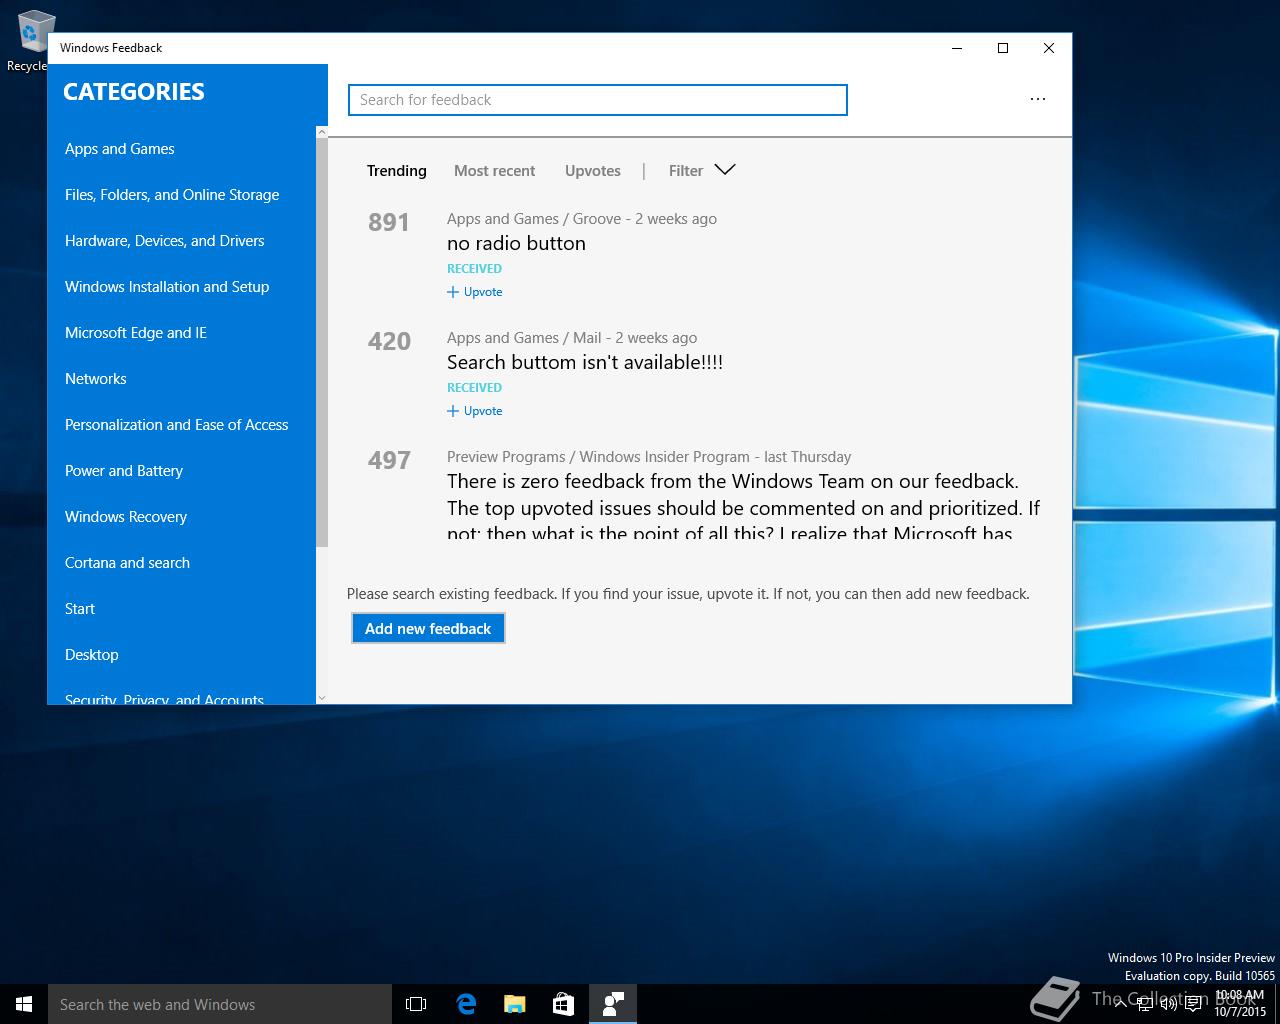Choose Windows Installation and Setup category
This screenshot has width=1280, height=1024.
tap(167, 287)
